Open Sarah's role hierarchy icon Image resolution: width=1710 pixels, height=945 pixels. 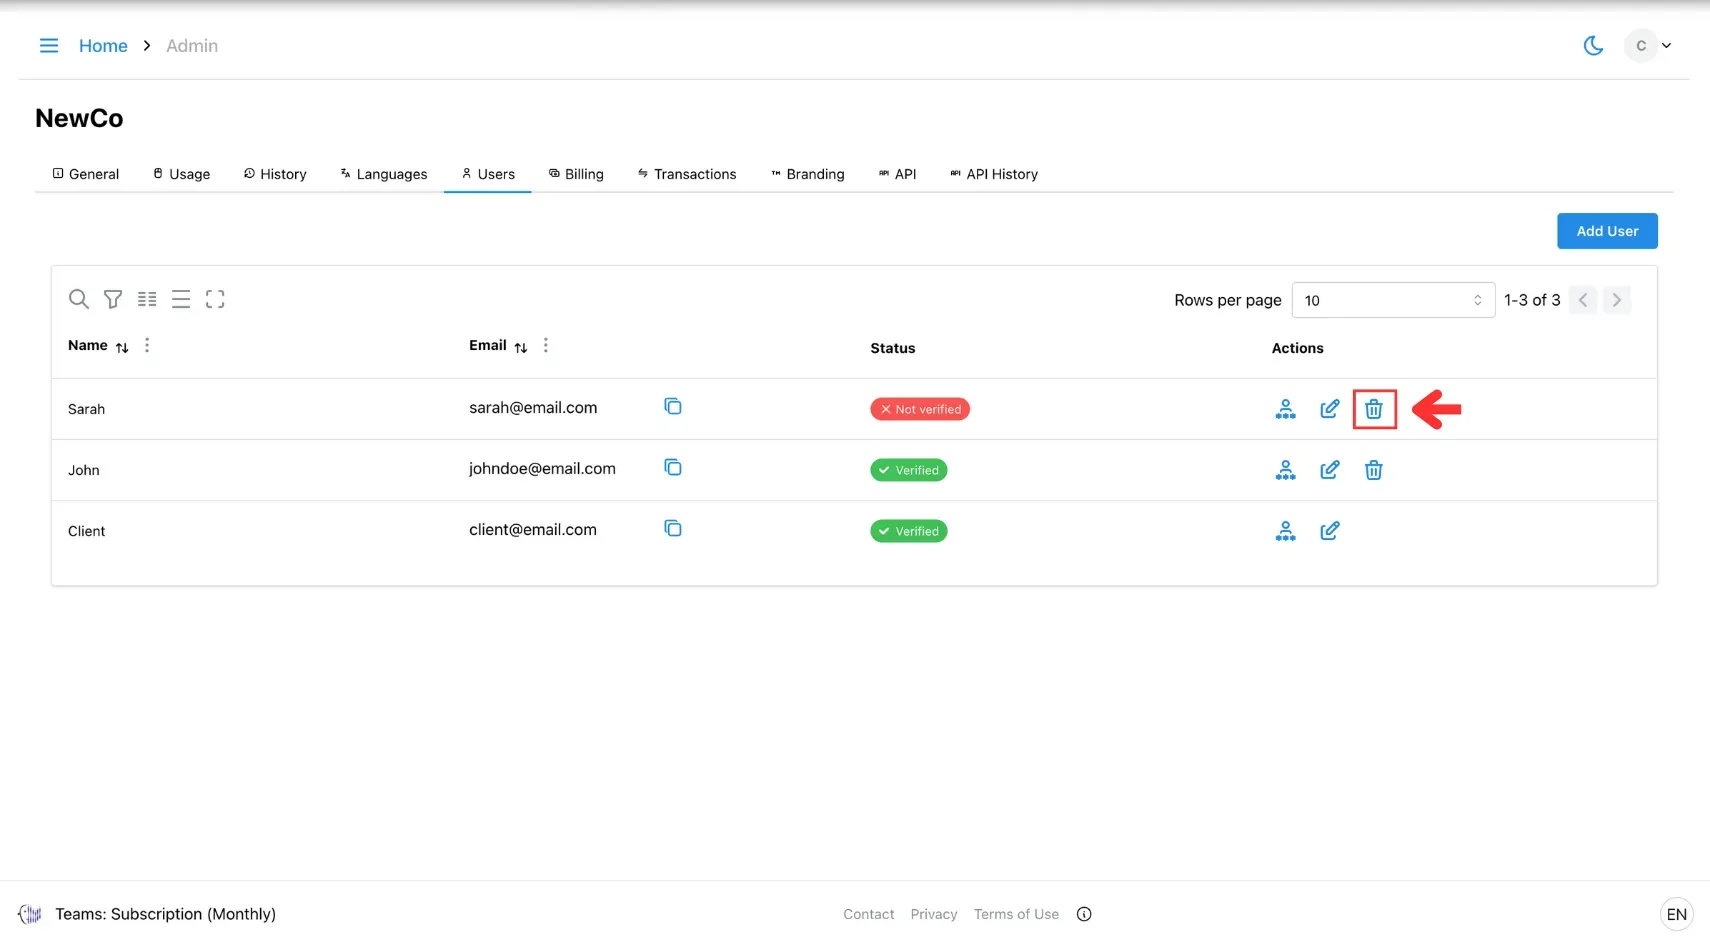click(x=1286, y=409)
